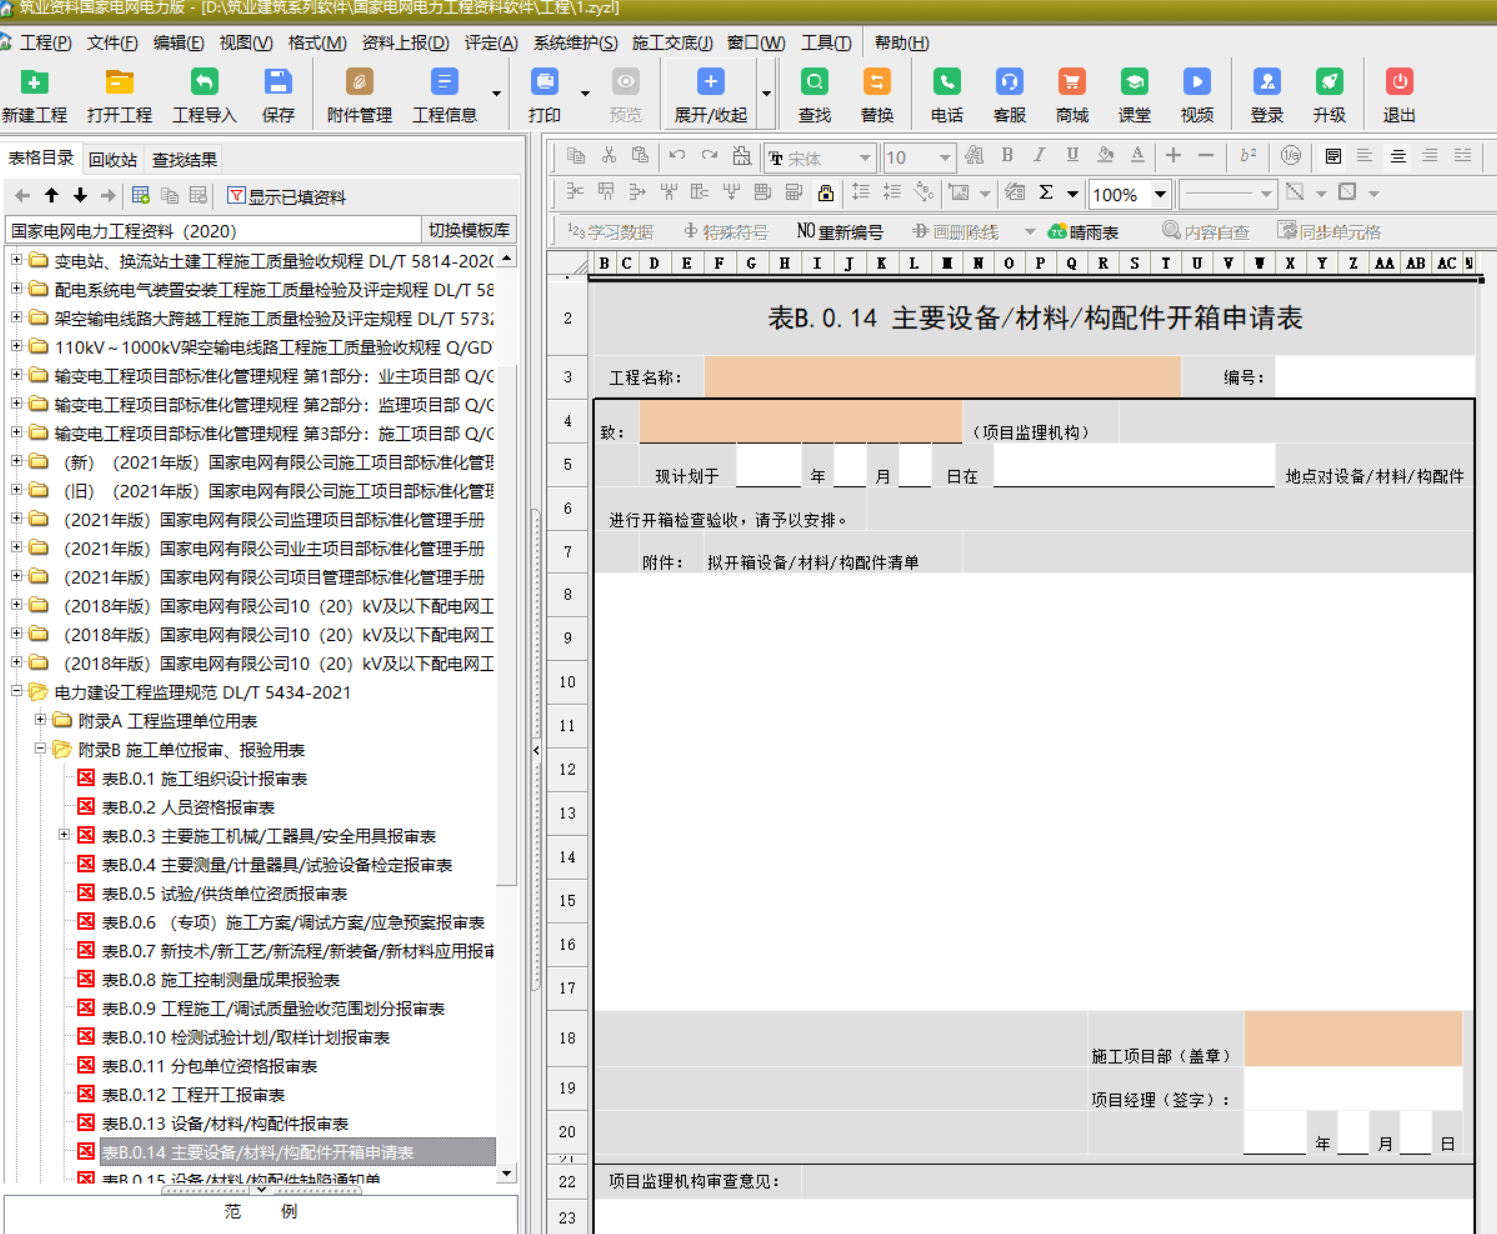Toggle 显示已填资料 filter
Viewport: 1497px width, 1234px height.
click(286, 196)
